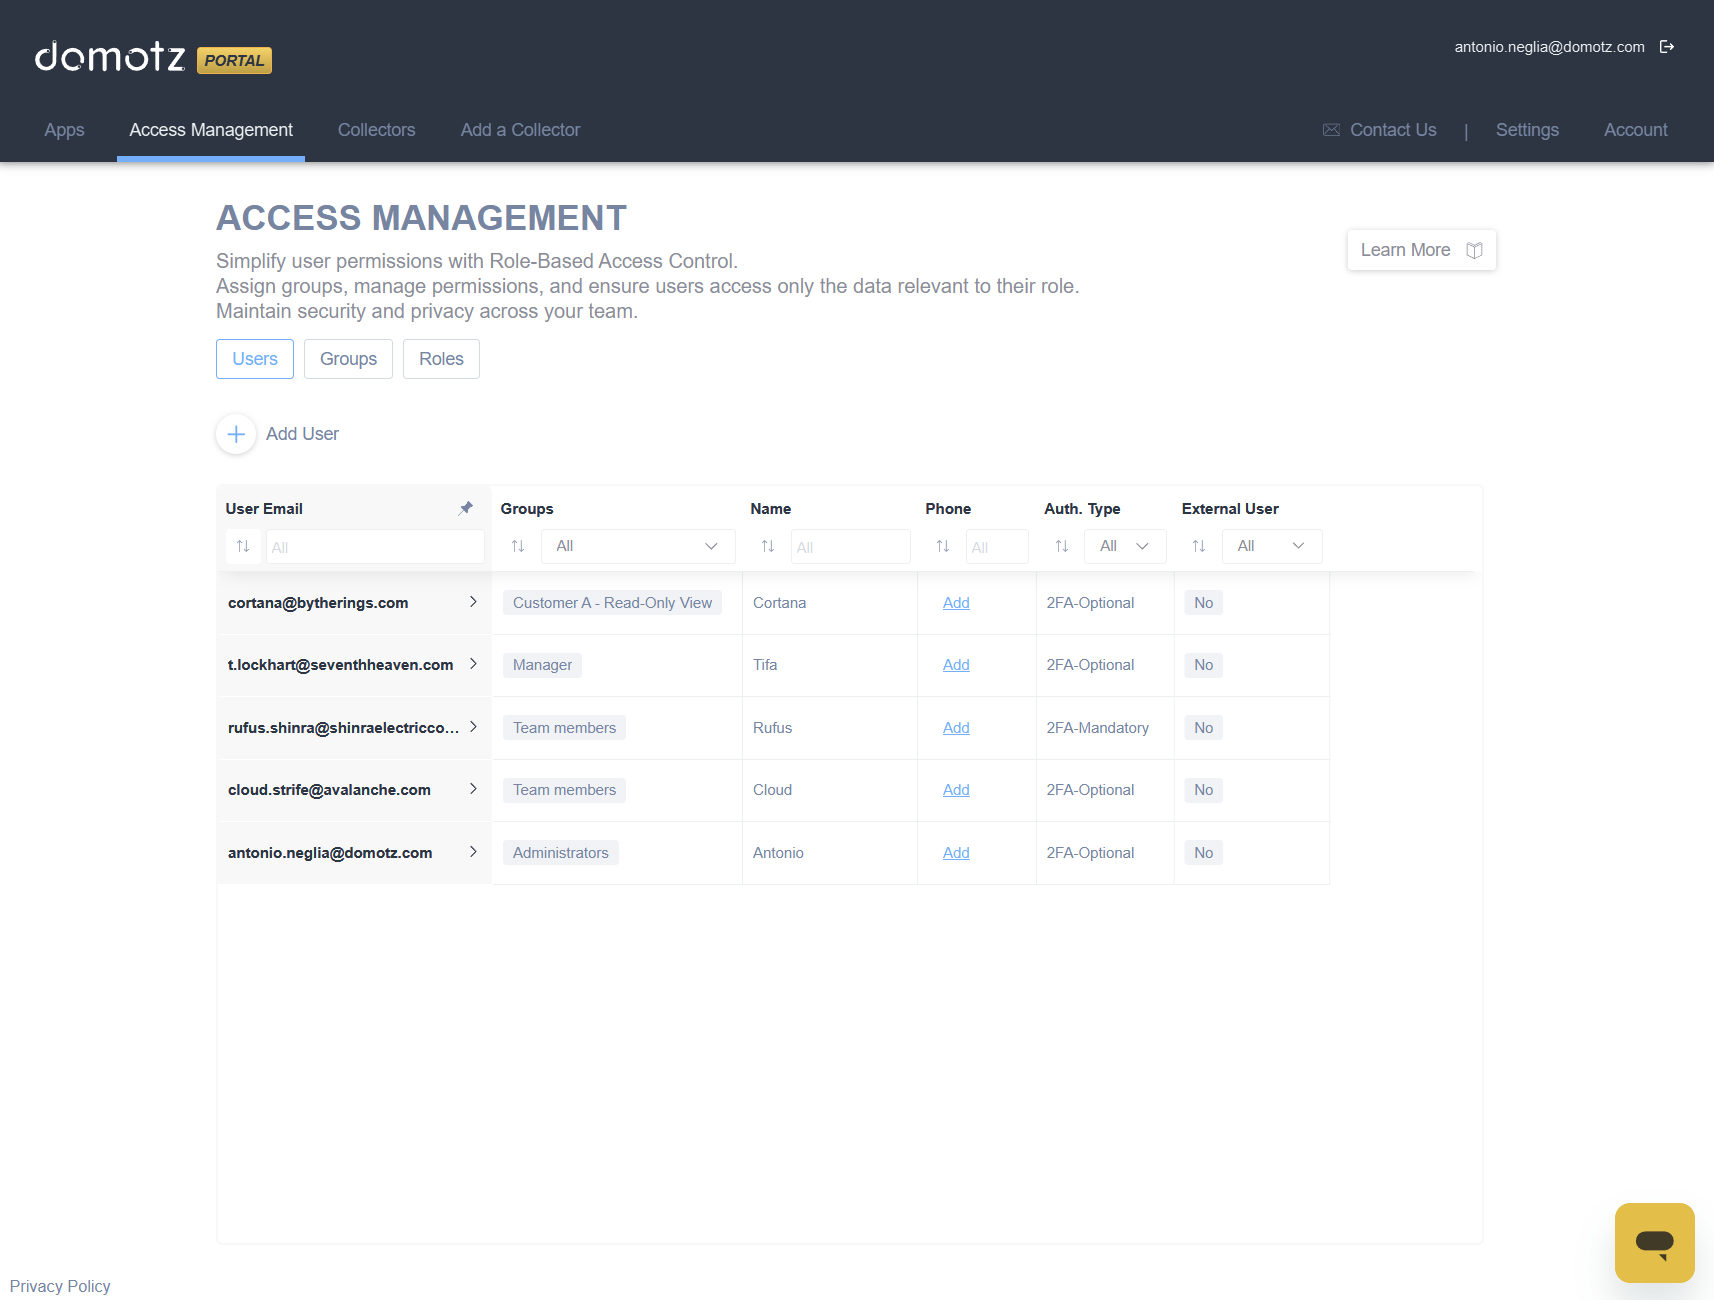Sort the table by Phone column
1714x1300 pixels.
[943, 546]
